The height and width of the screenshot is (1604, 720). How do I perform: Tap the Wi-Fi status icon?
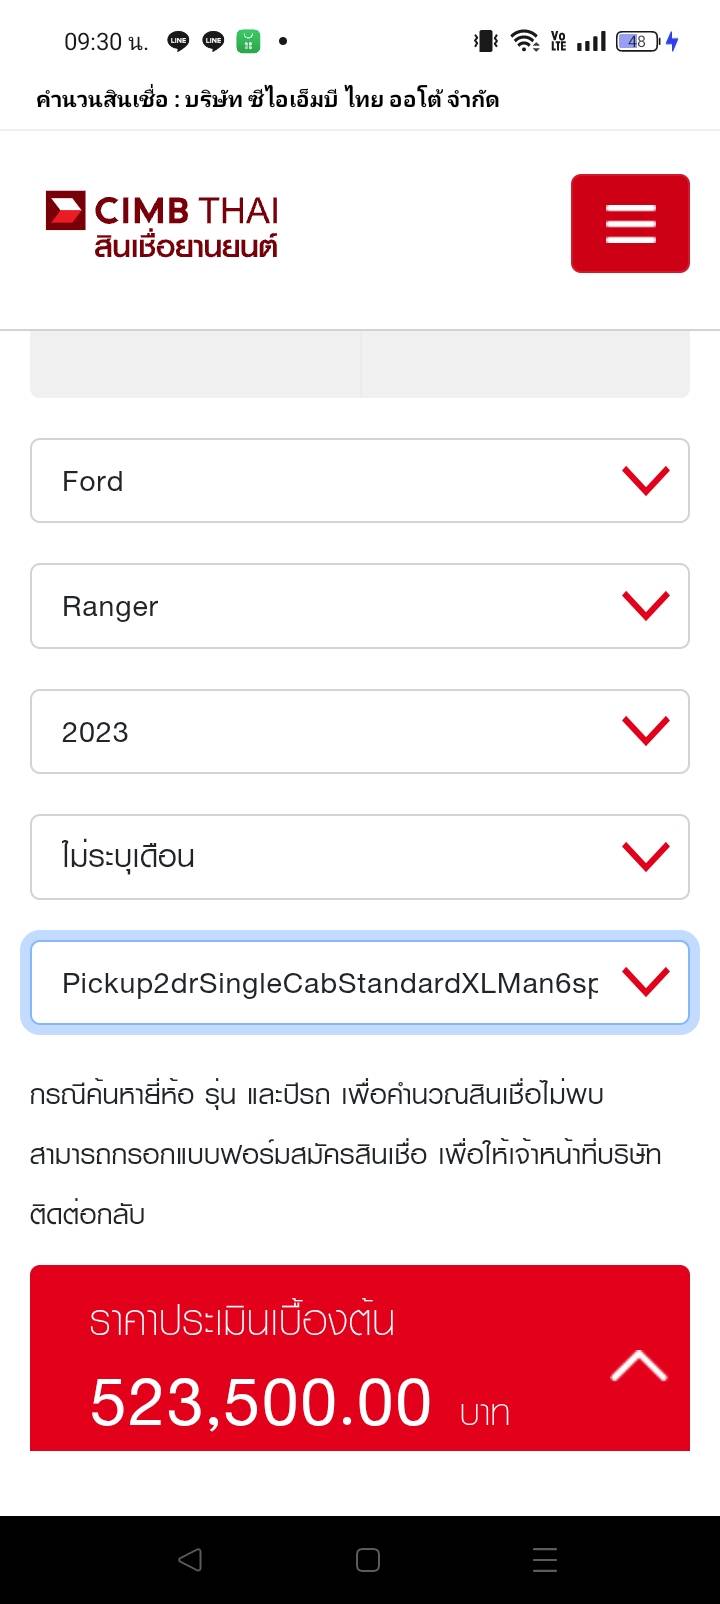[524, 41]
